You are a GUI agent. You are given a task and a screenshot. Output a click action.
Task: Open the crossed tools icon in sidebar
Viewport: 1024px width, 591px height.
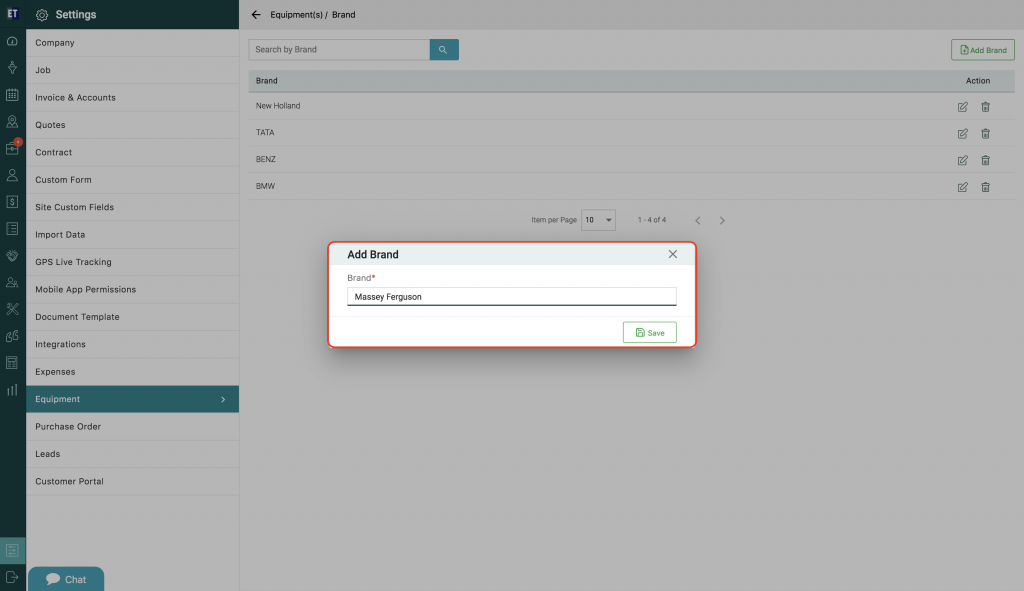click(x=12, y=309)
